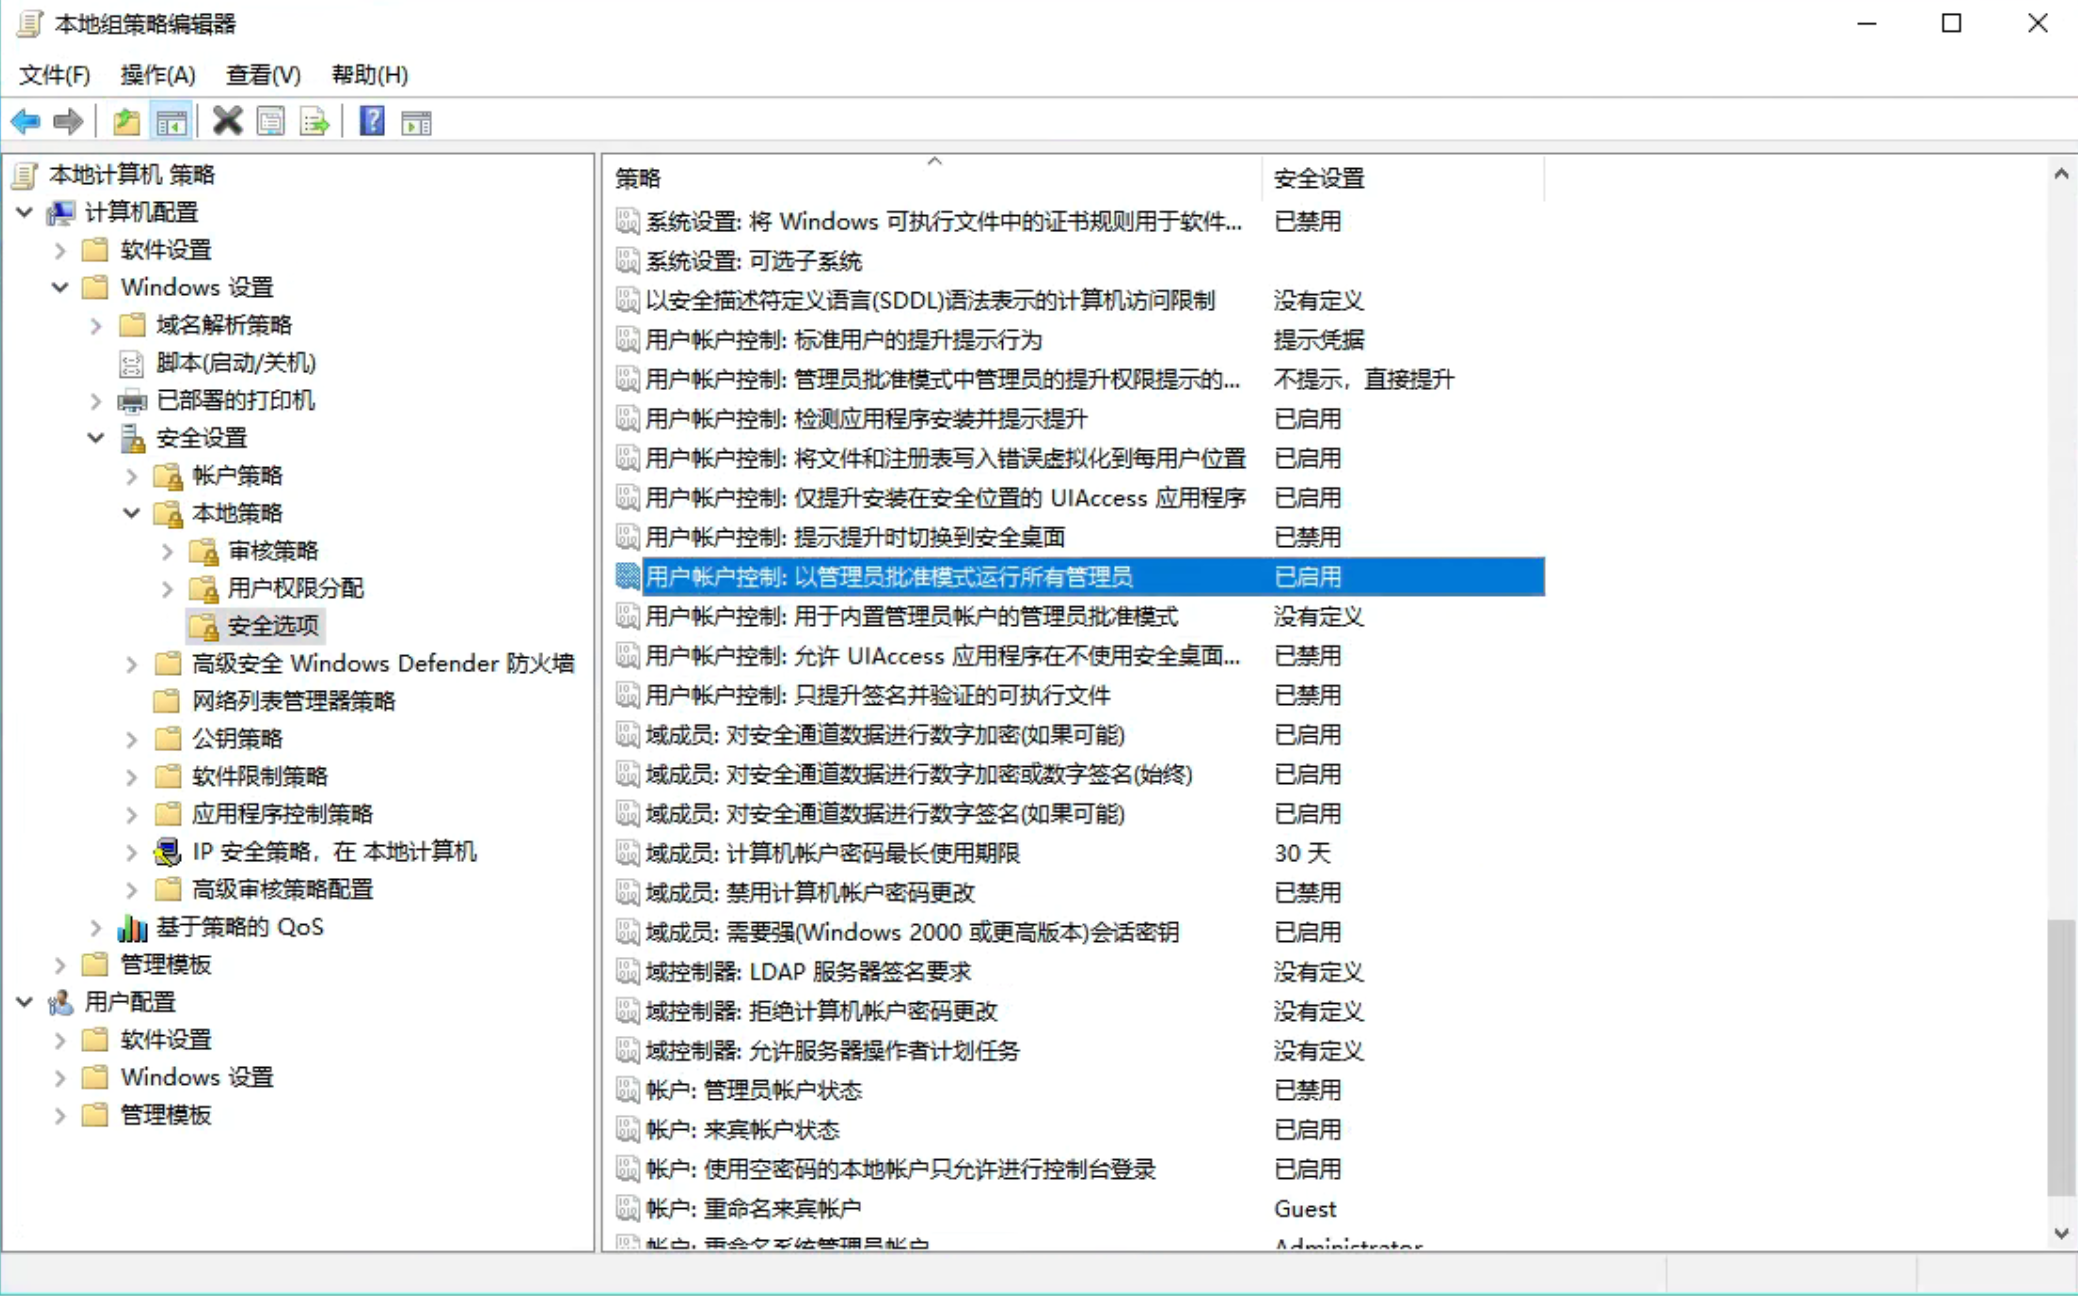Toggle the Show/Hide console tree icon
The height and width of the screenshot is (1296, 2078).
coord(171,122)
